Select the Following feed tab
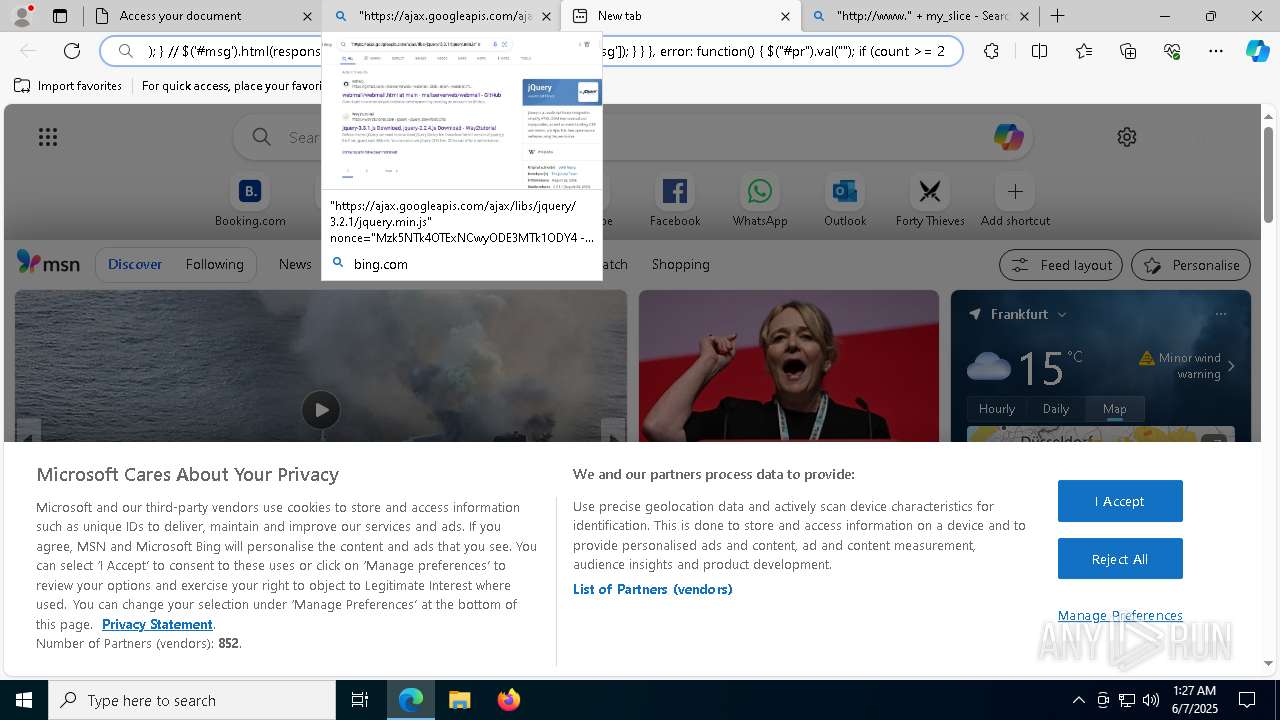This screenshot has height=720, width=1280. click(214, 264)
